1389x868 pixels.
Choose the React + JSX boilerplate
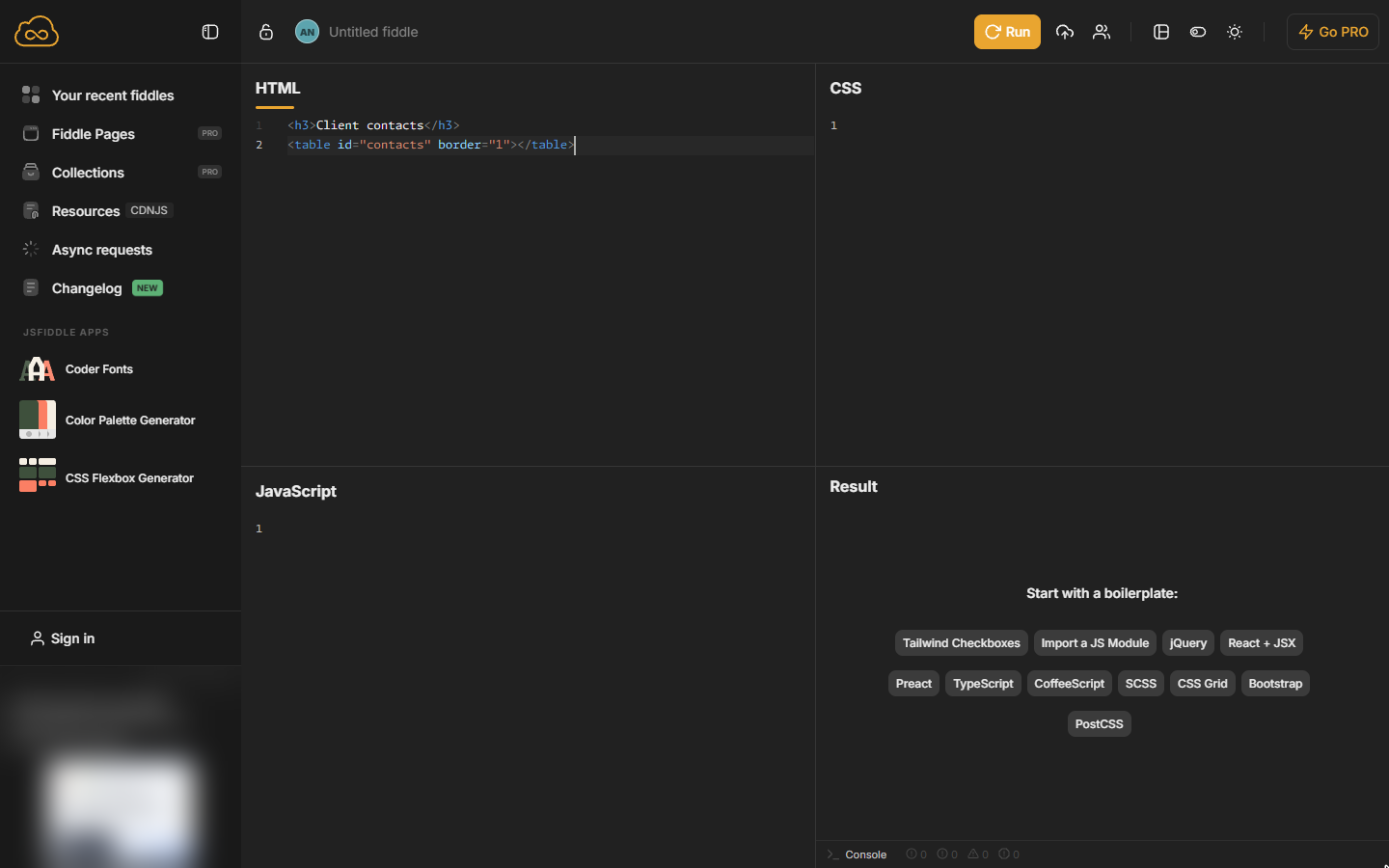click(1261, 643)
